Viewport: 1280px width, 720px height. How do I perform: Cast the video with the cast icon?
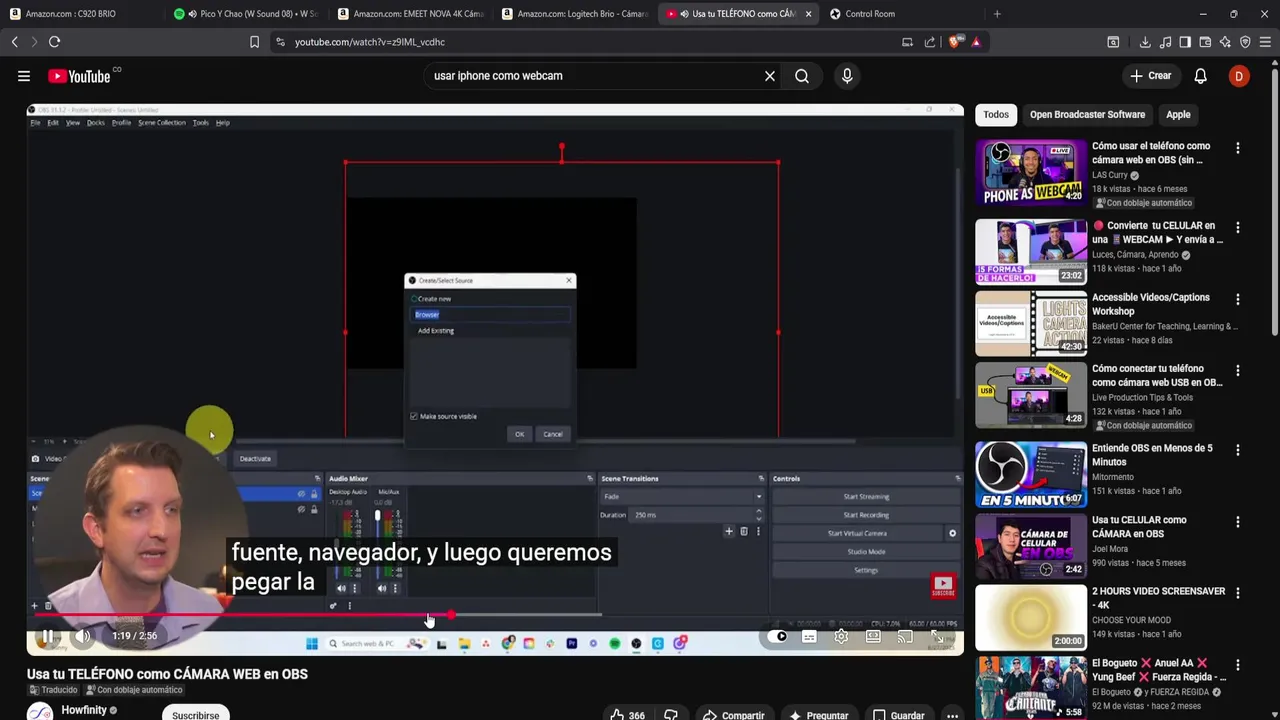[x=905, y=636]
